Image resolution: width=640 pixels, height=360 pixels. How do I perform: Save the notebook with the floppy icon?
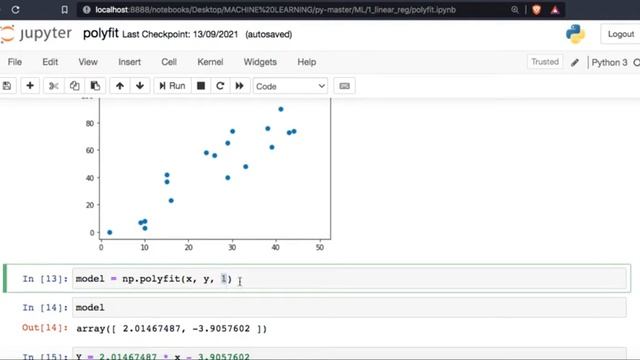point(7,86)
